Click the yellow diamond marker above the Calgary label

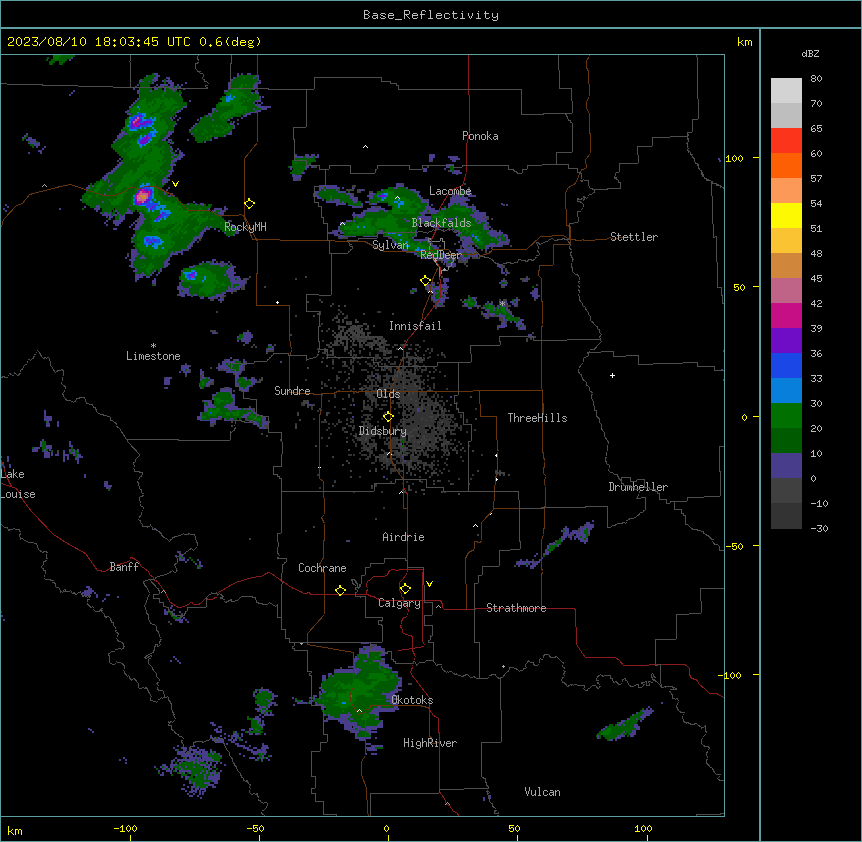point(405,589)
